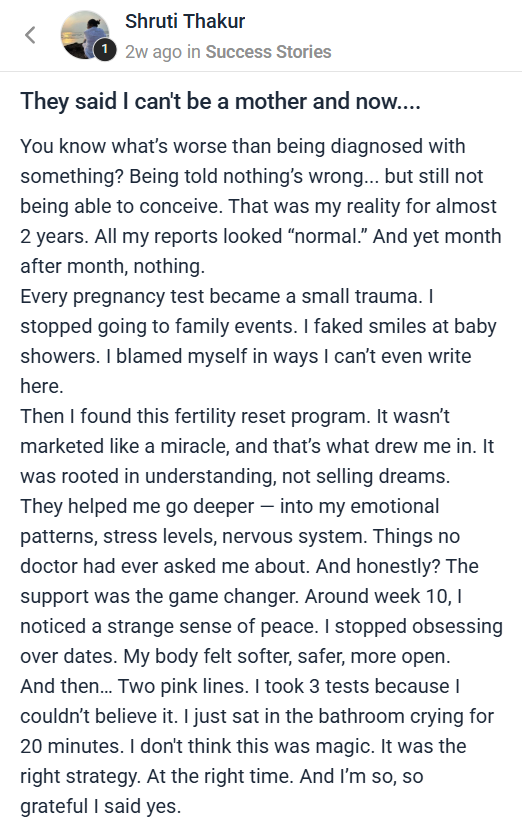The image size is (522, 821).
Task: Click the line 'after month, nothing.'
Action: pyautogui.click(x=113, y=267)
